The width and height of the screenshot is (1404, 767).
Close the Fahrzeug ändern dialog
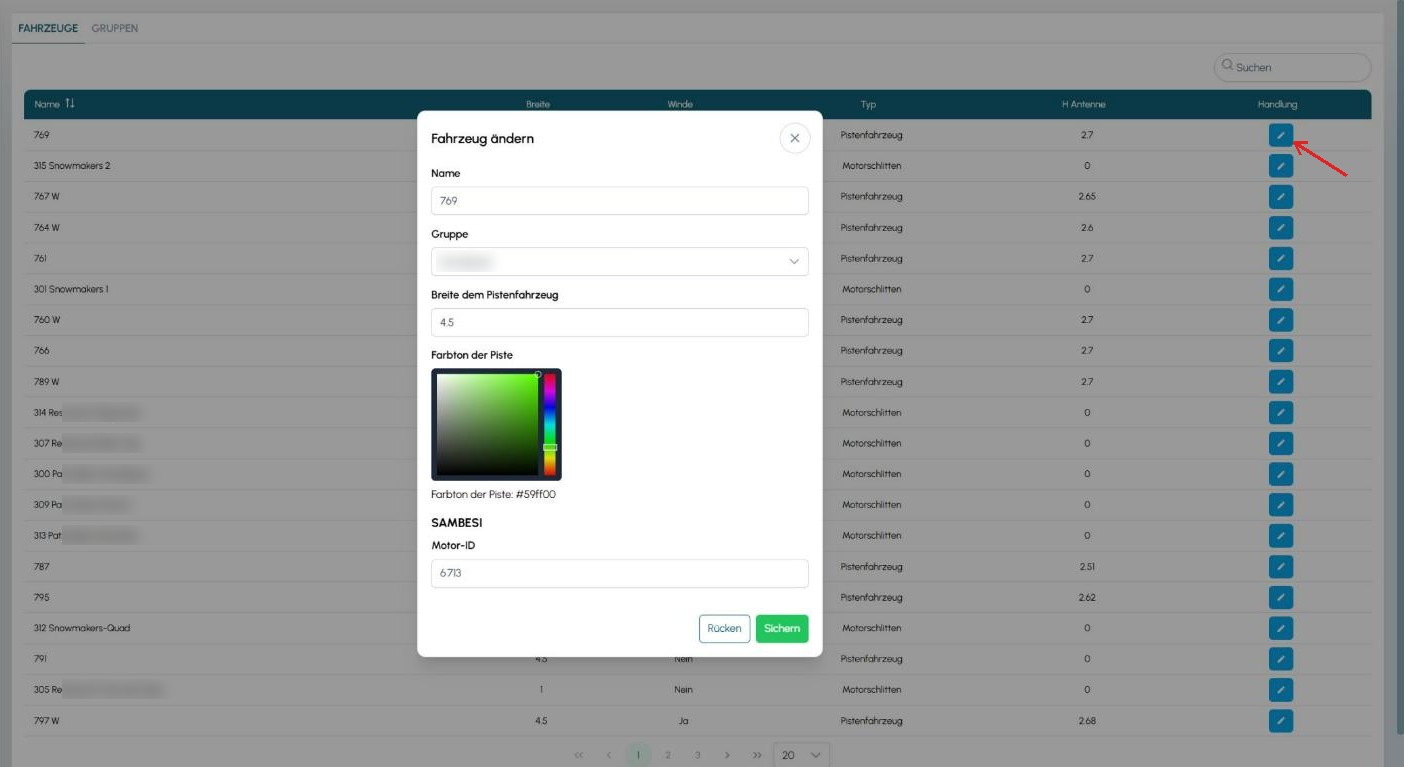pyautogui.click(x=795, y=139)
